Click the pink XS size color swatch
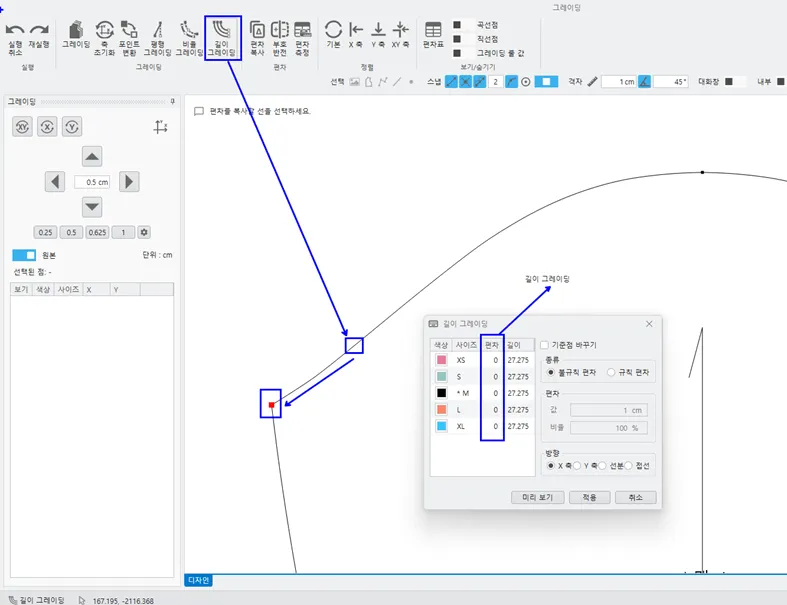 click(x=441, y=359)
